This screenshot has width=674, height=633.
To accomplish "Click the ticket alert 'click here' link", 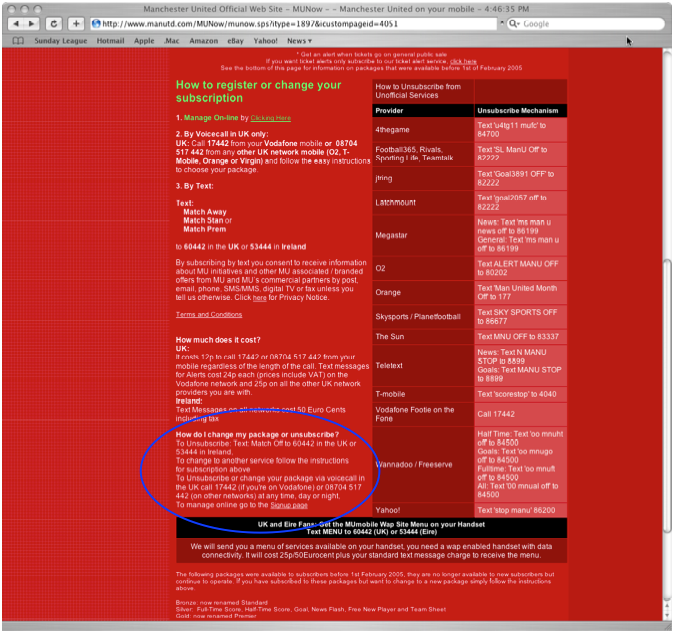I will click(463, 61).
